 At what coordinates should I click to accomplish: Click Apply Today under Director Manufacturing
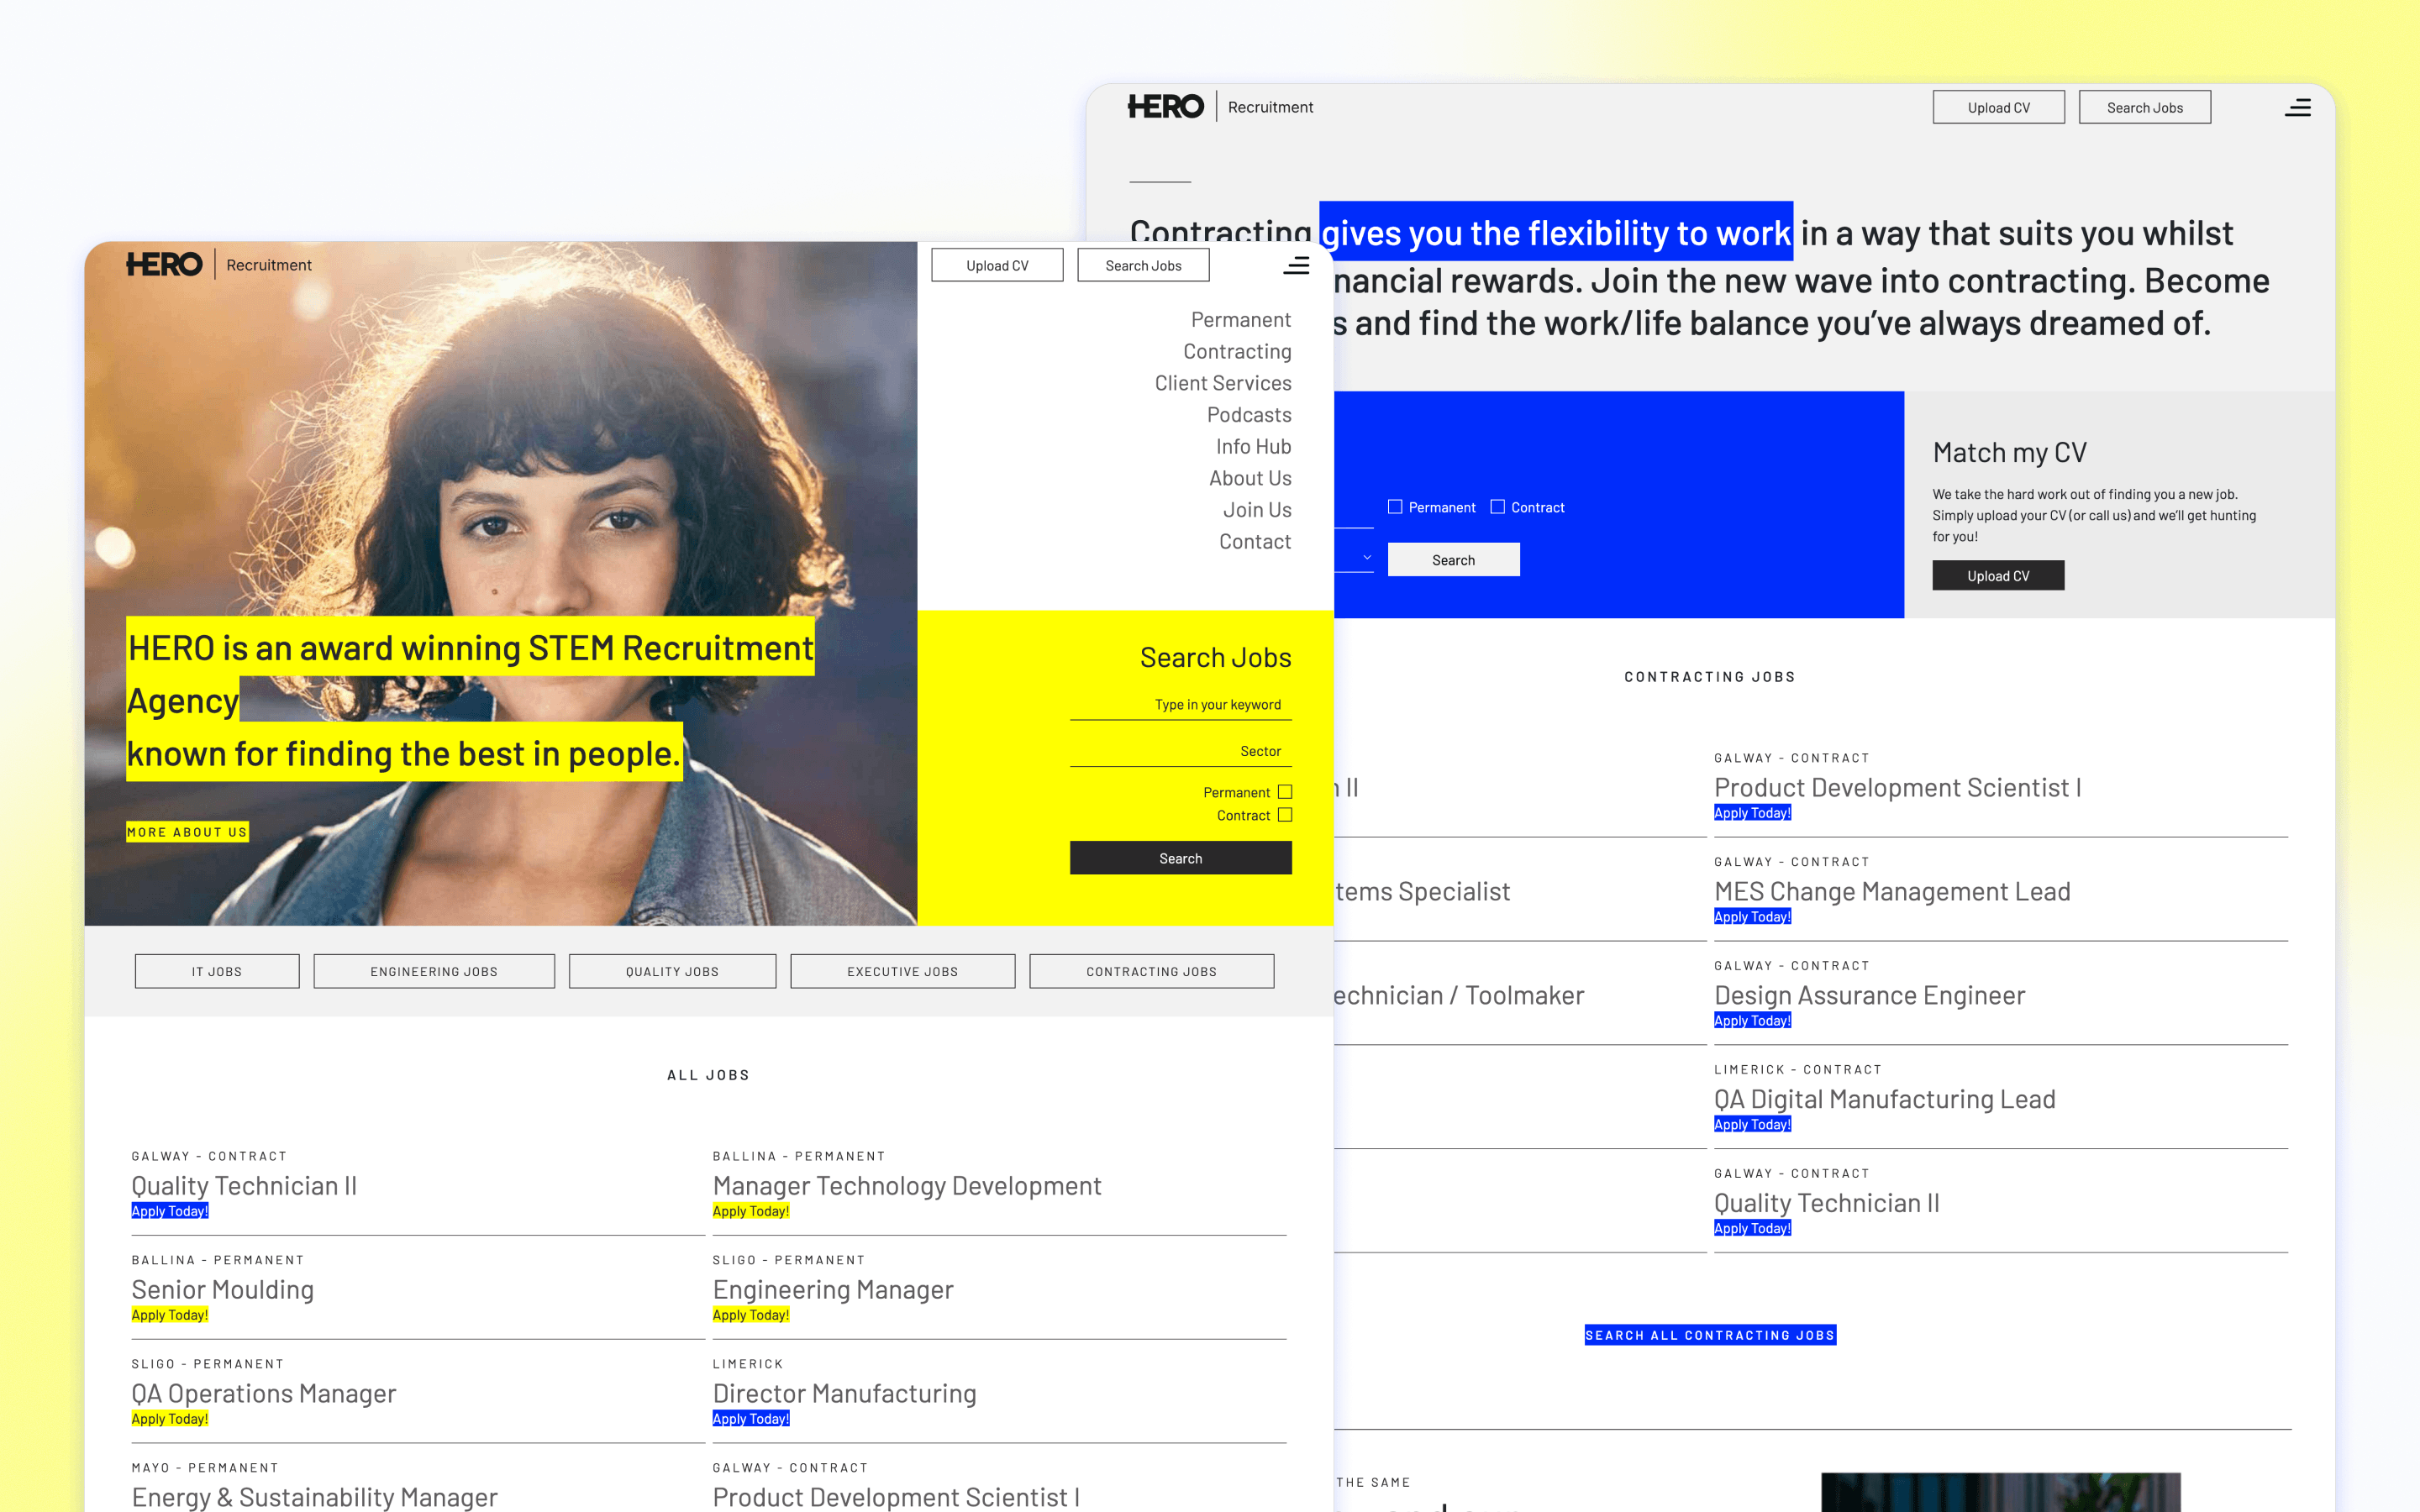point(750,1419)
